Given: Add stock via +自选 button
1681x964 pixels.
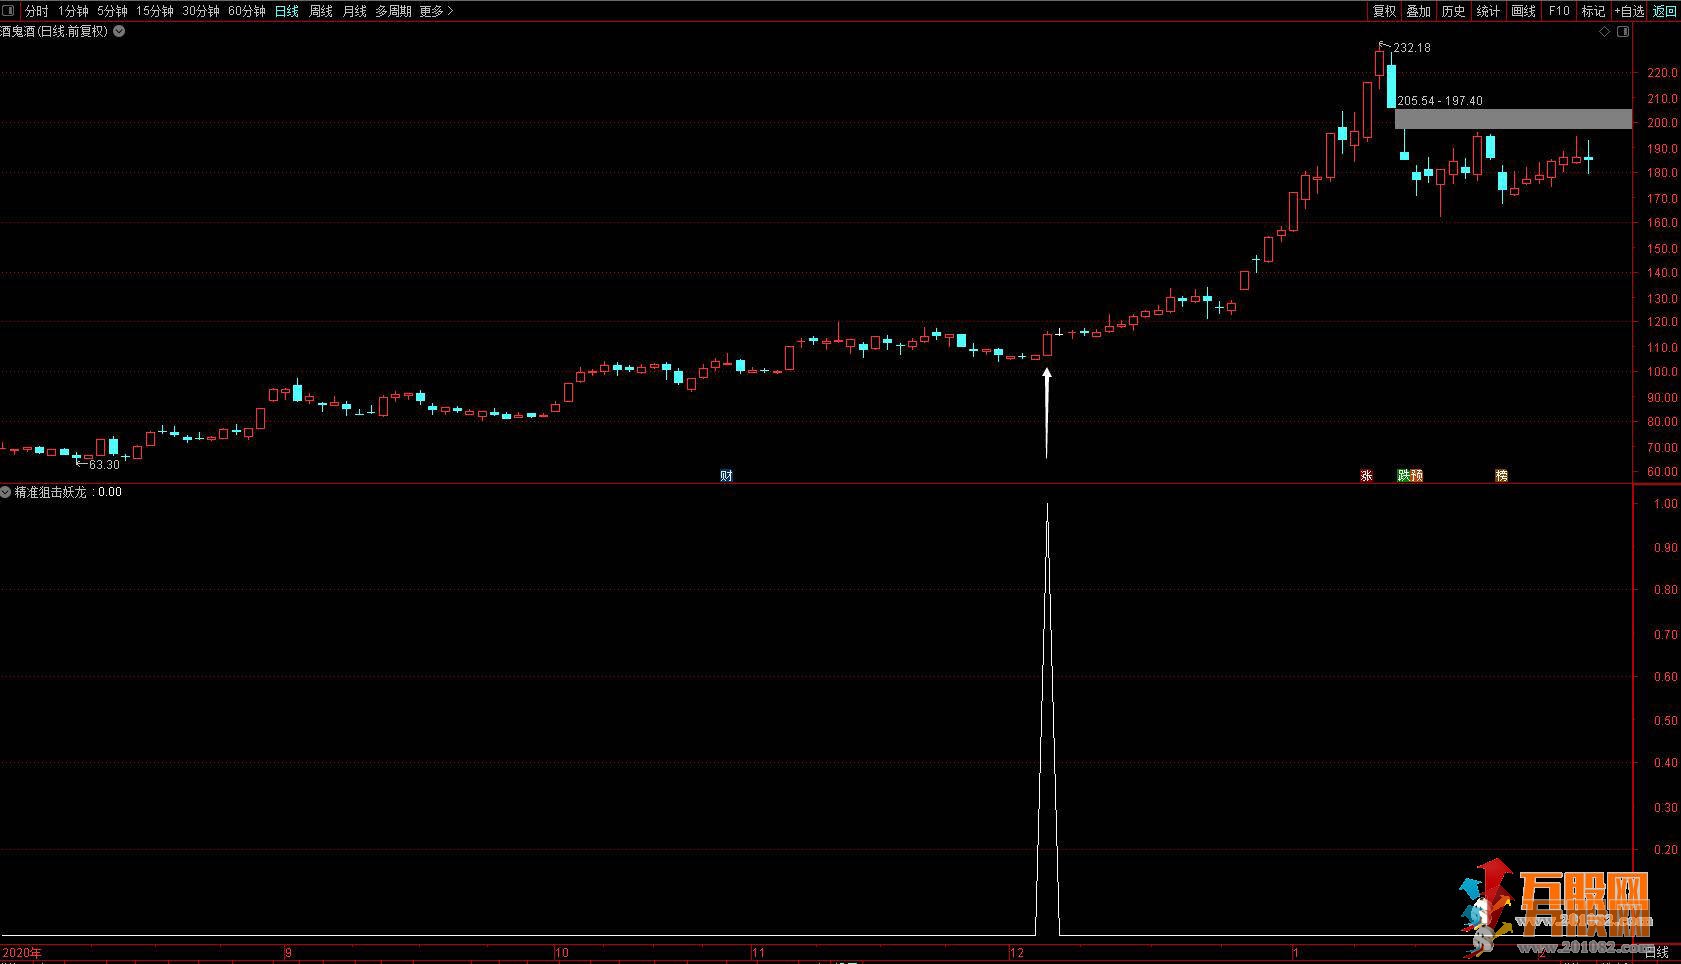Looking at the screenshot, I should point(1629,11).
